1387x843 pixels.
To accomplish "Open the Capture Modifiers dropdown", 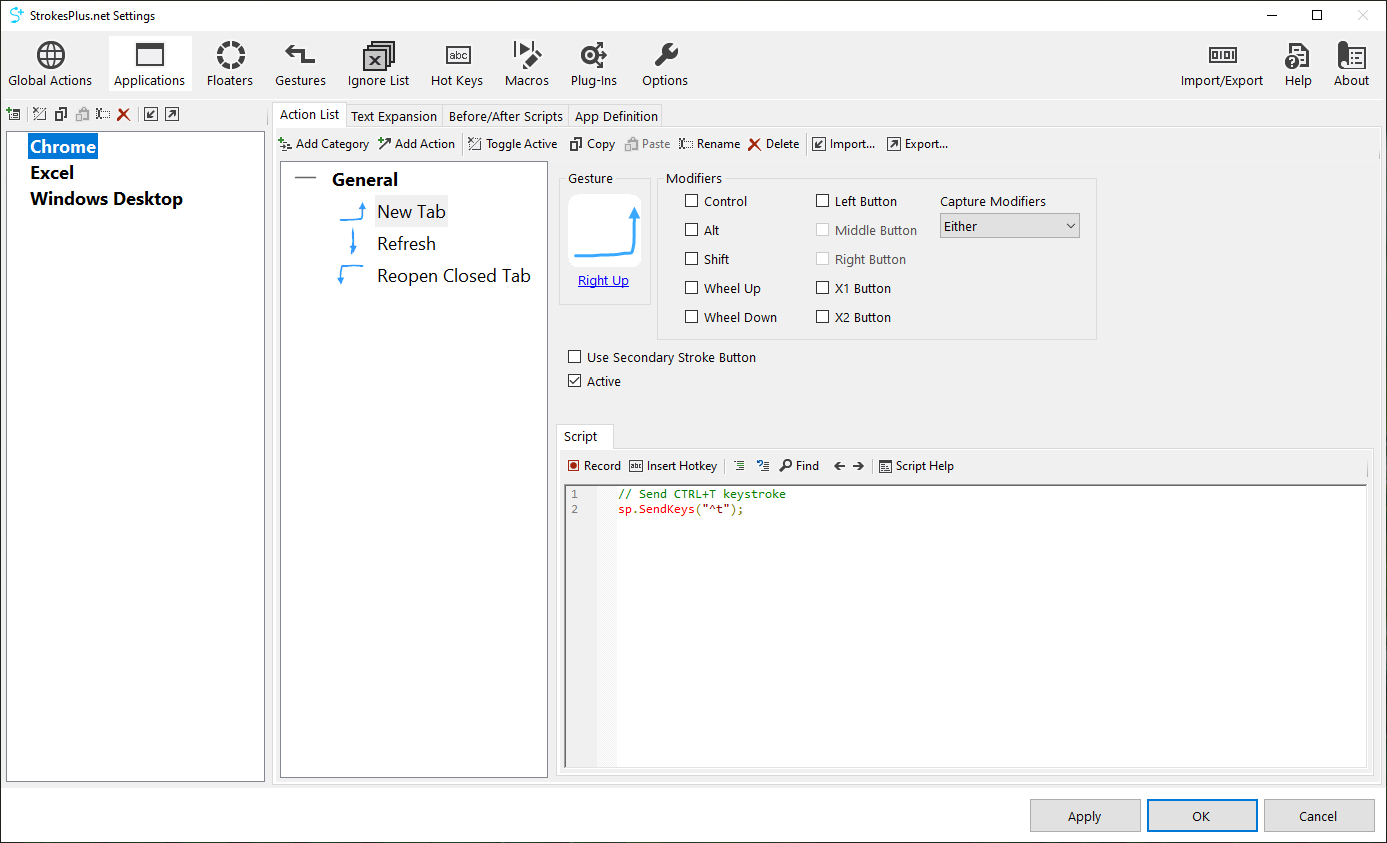I will coord(1010,226).
